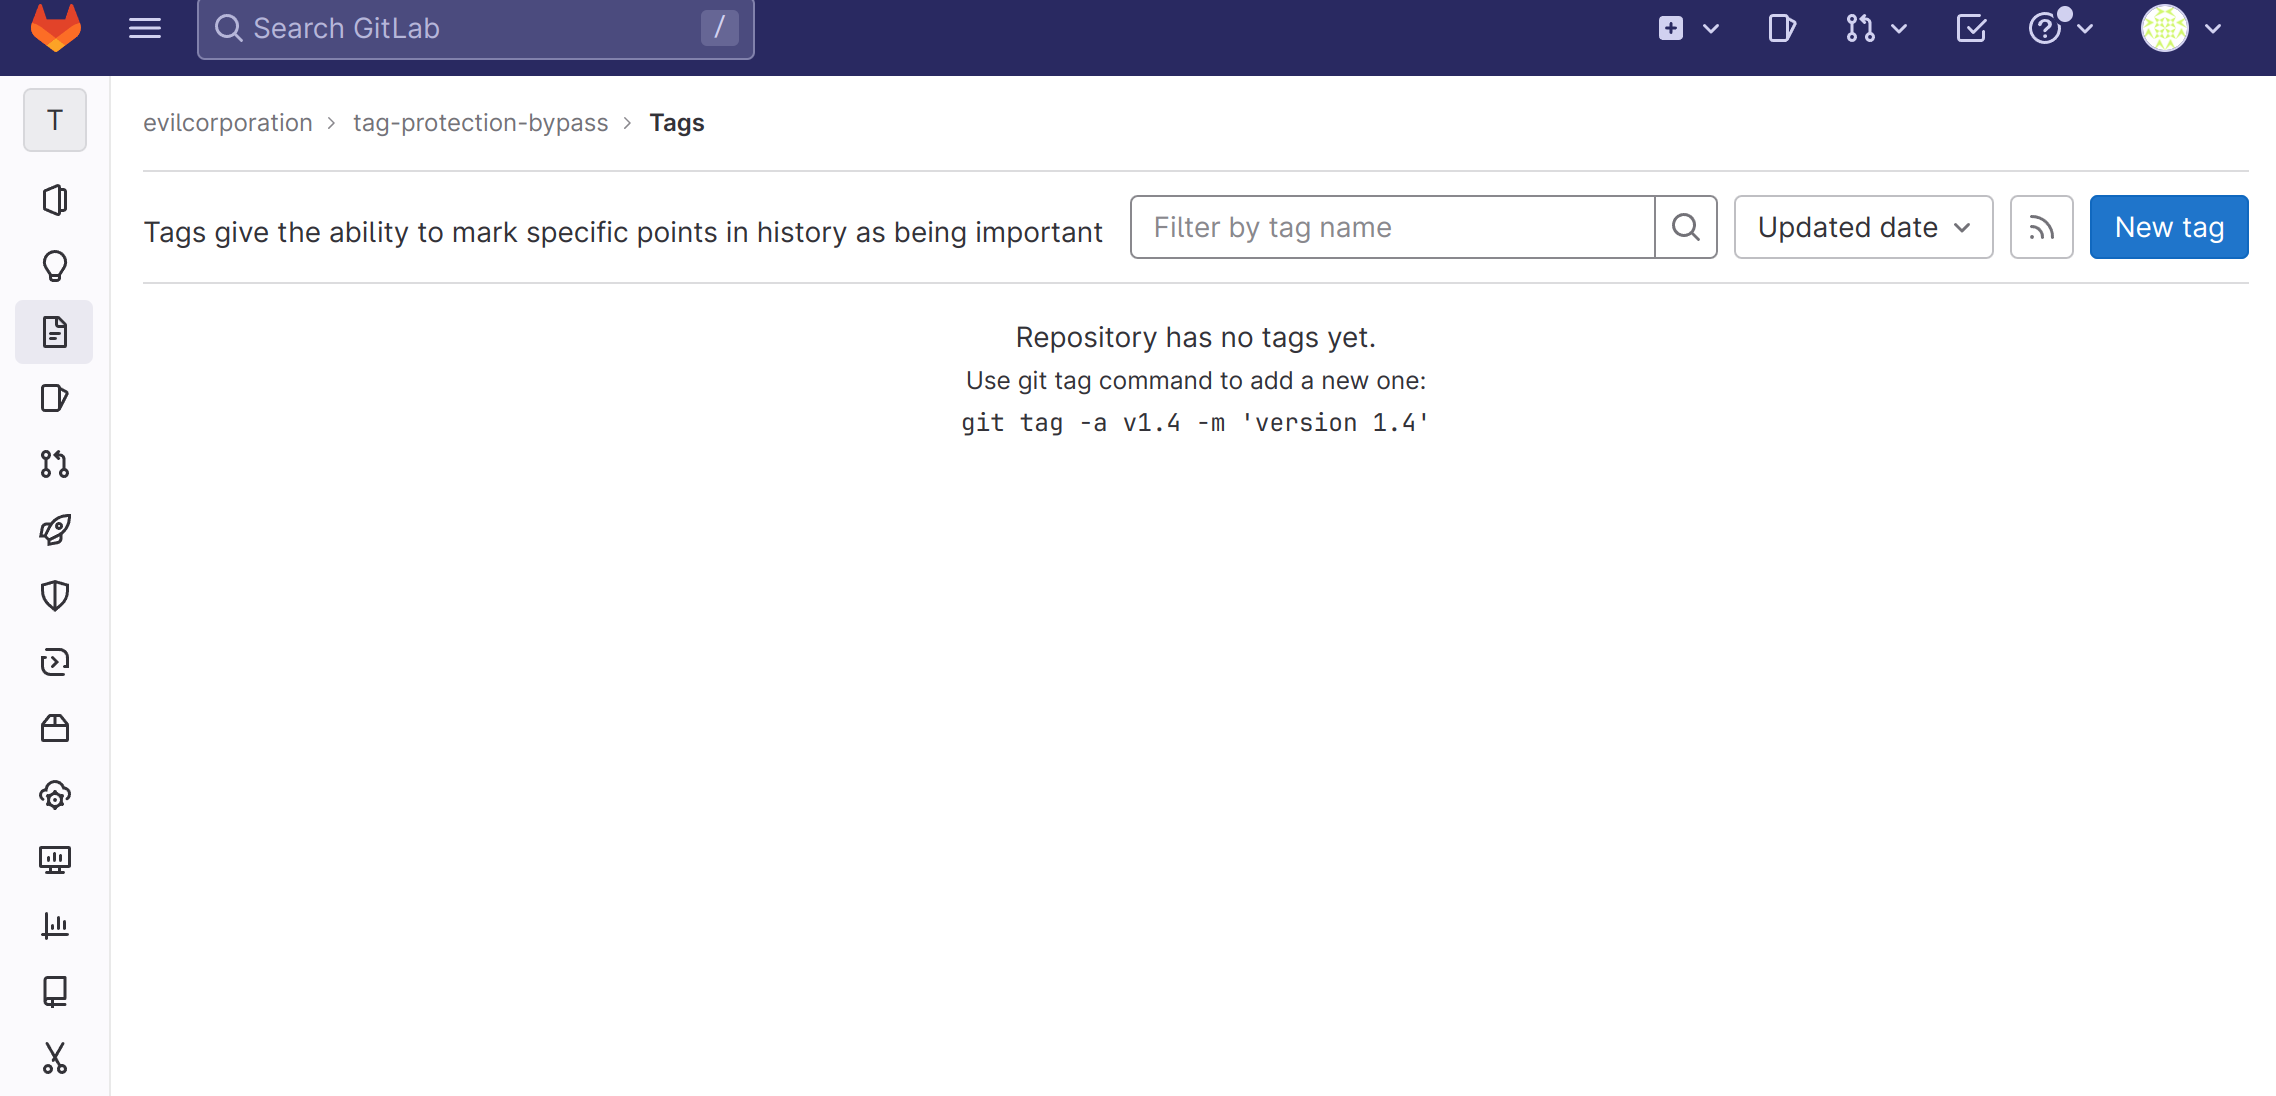The width and height of the screenshot is (2276, 1096).
Task: Focus the Filter by tag name field
Action: (x=1392, y=227)
